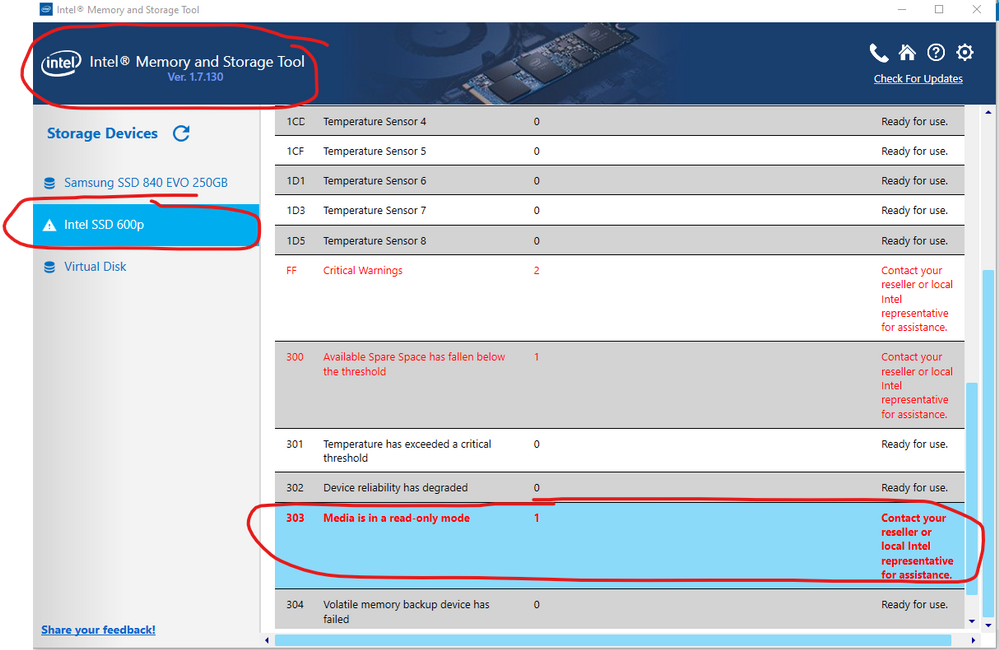Go to home via house icon
The height and width of the screenshot is (650, 999).
tap(907, 53)
